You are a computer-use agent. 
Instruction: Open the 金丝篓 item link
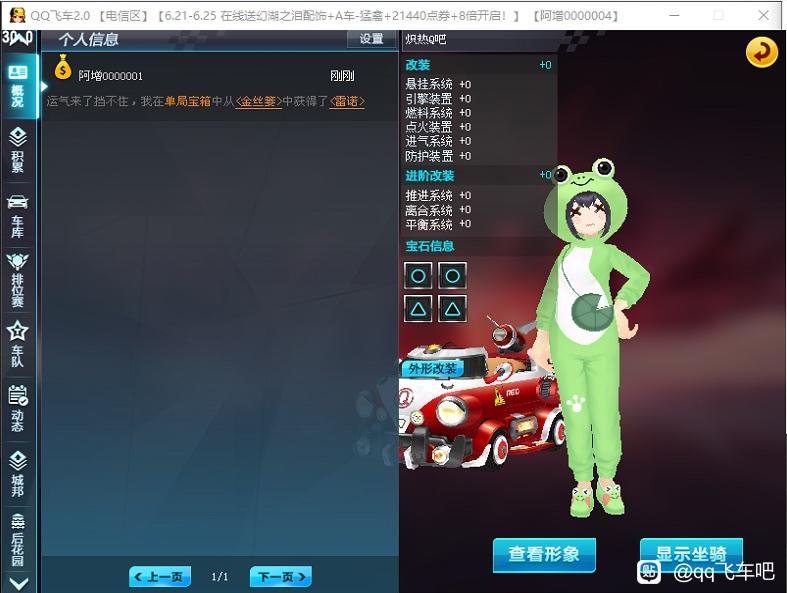pos(259,101)
